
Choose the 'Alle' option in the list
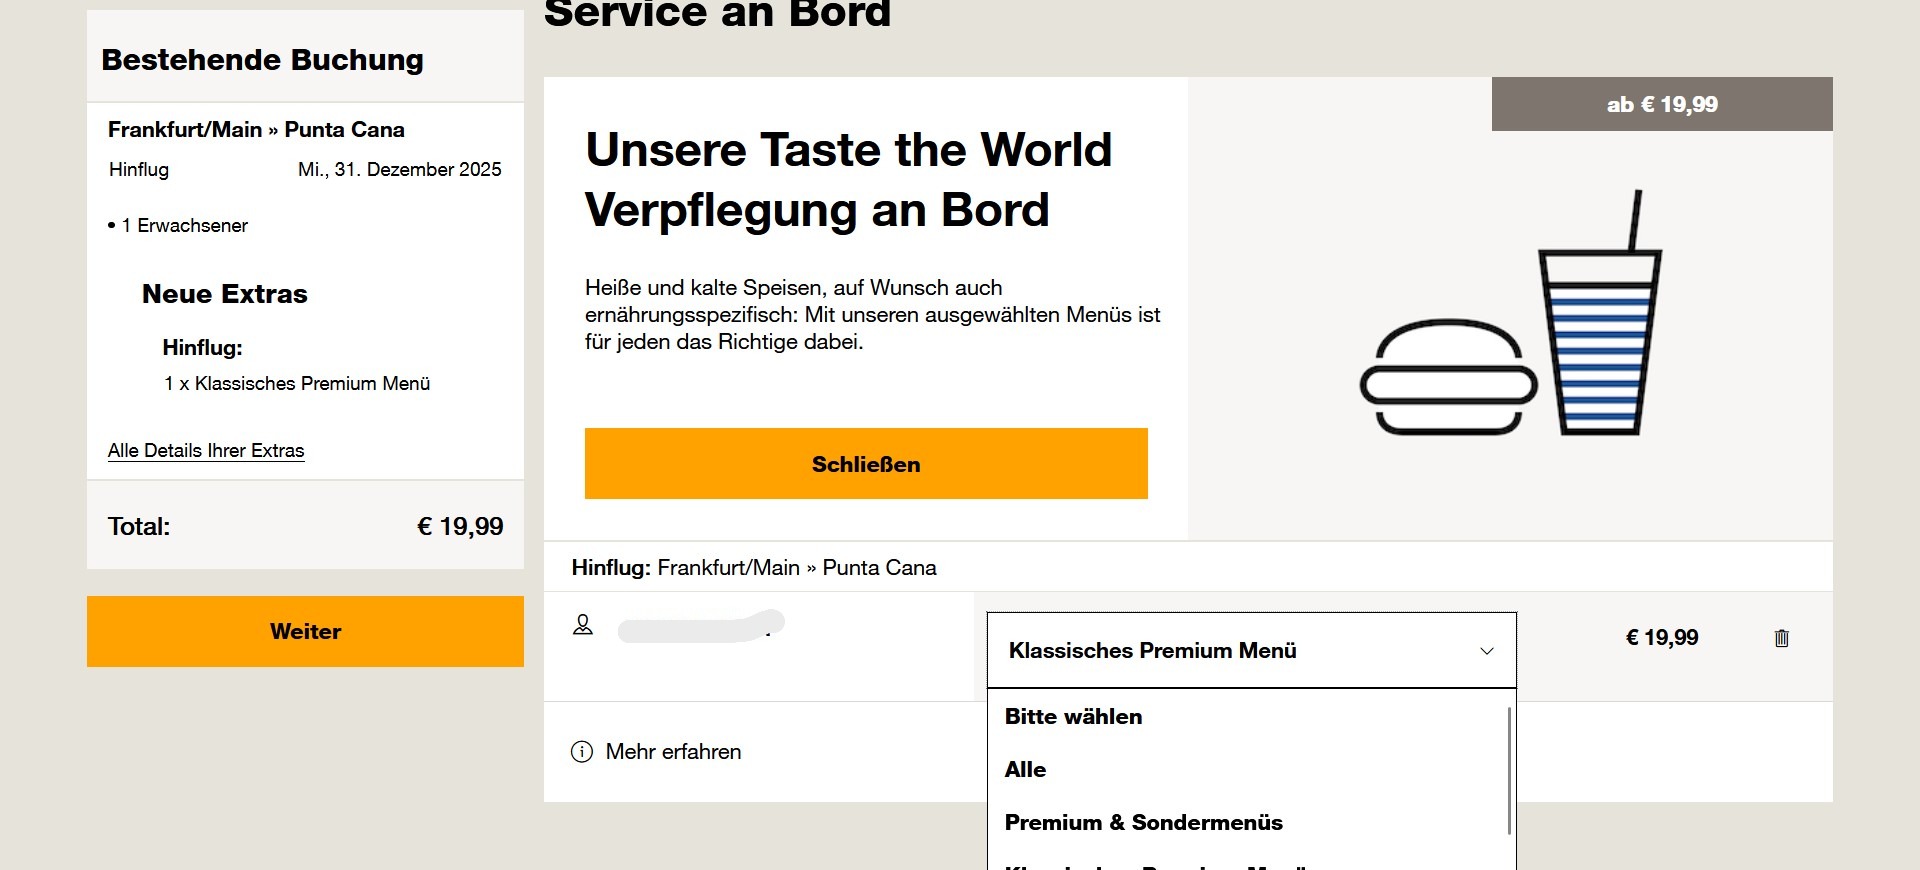pos(1025,770)
